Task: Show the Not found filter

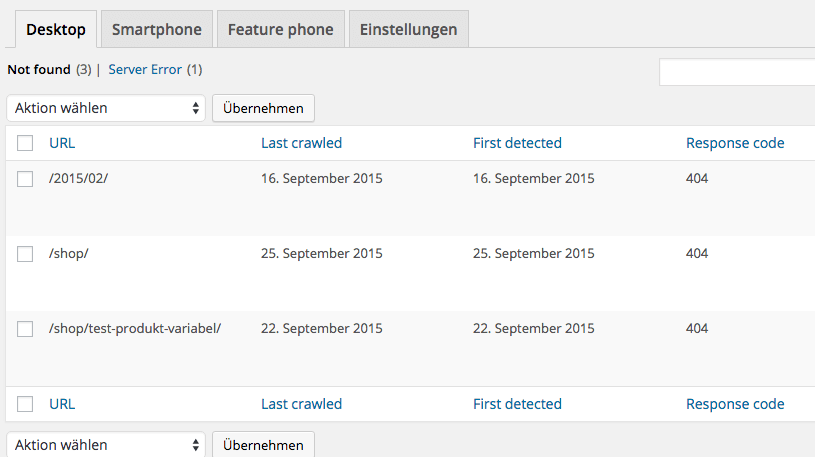Action: 39,70
